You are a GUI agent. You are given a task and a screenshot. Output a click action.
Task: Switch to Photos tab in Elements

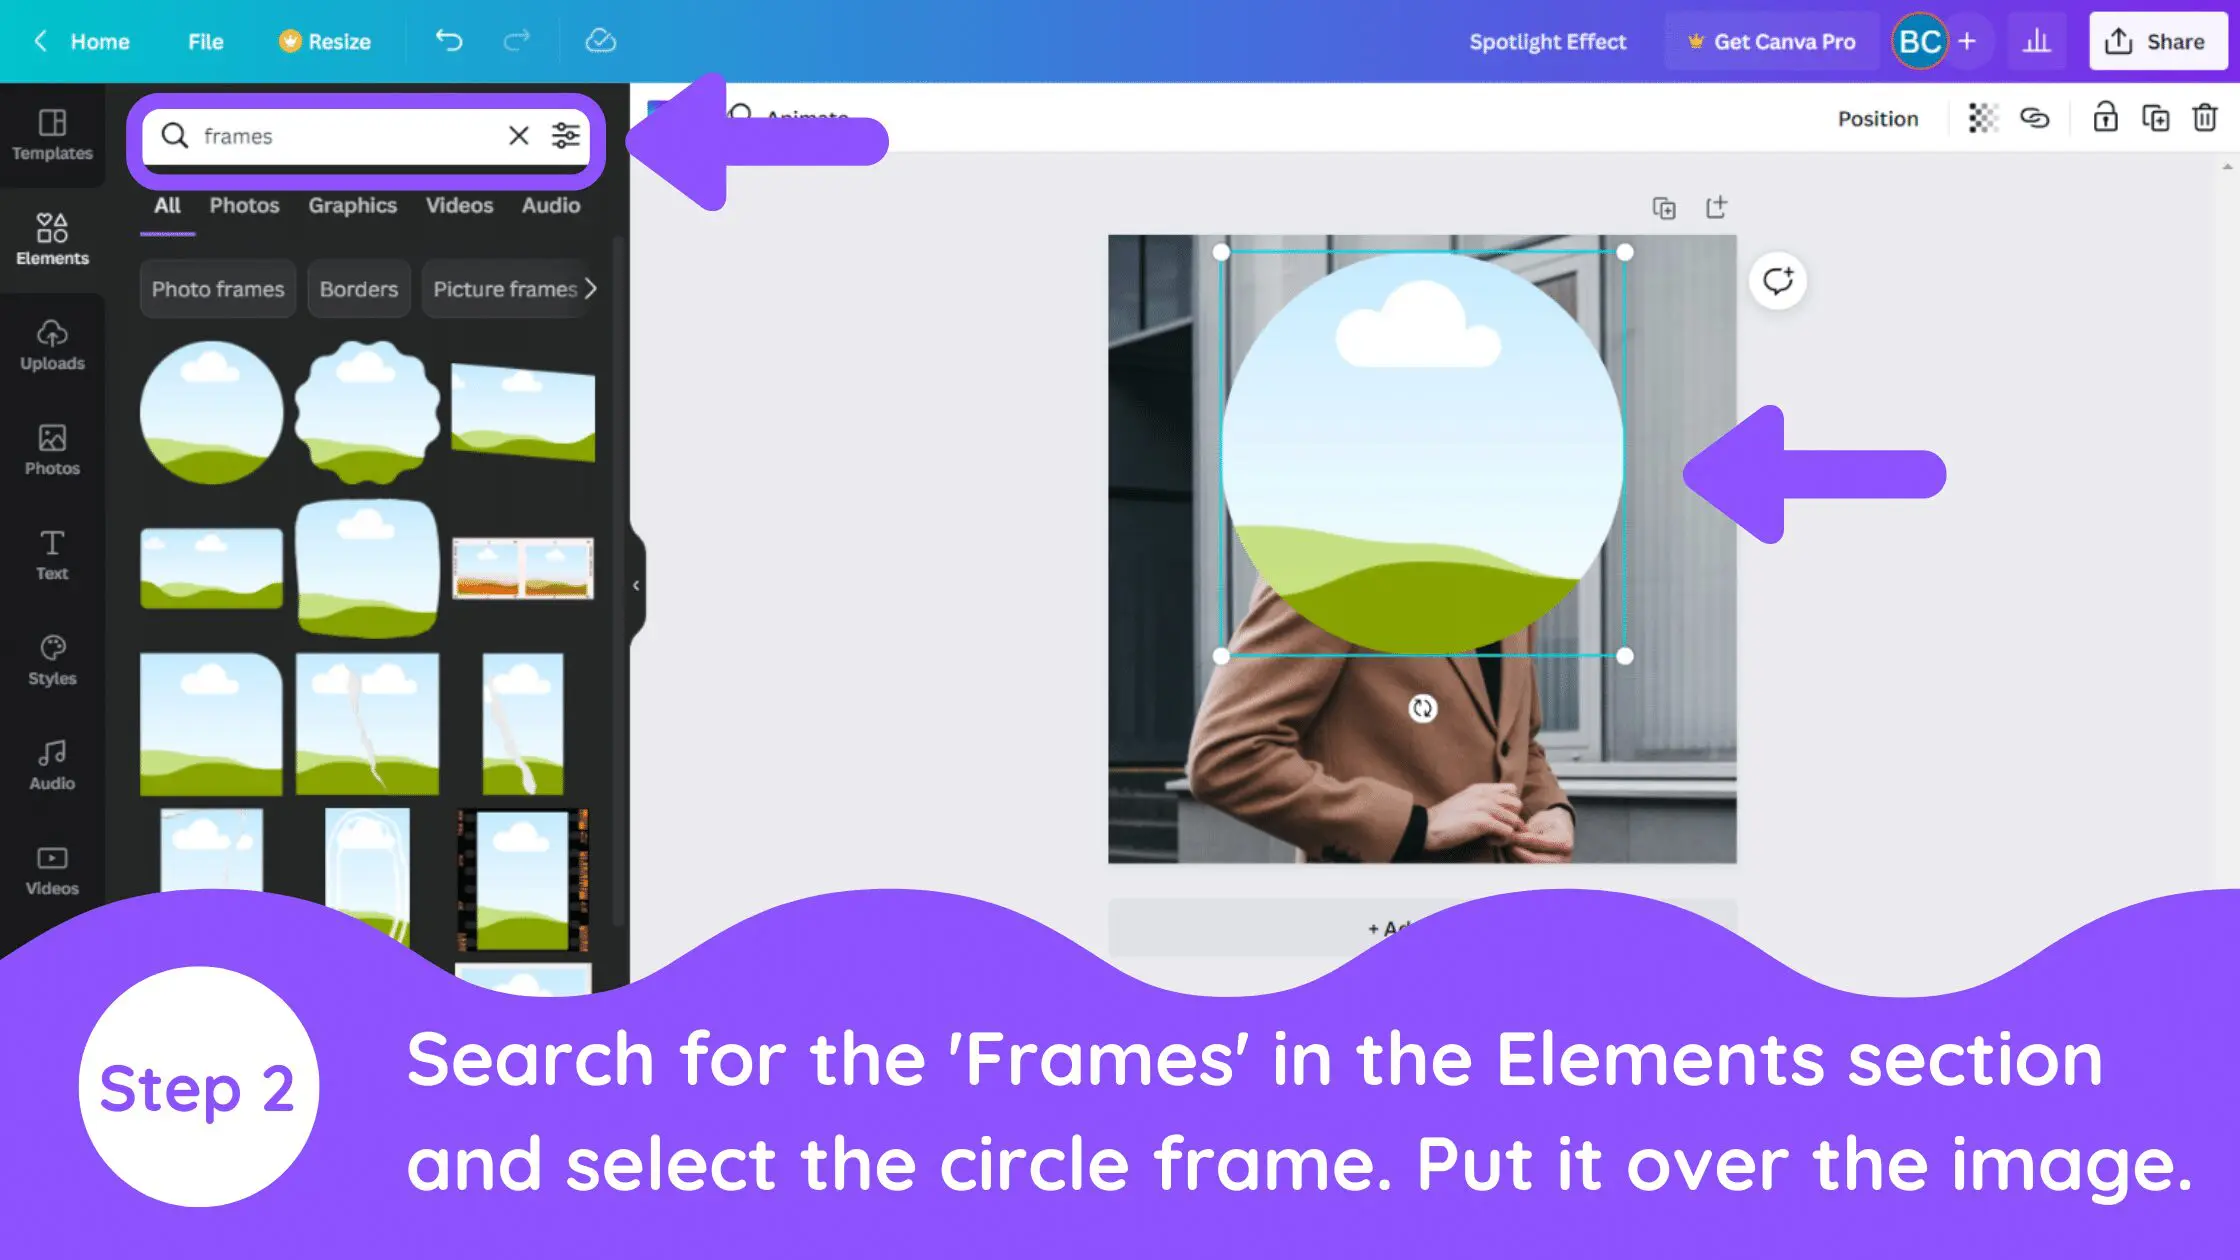pyautogui.click(x=243, y=205)
